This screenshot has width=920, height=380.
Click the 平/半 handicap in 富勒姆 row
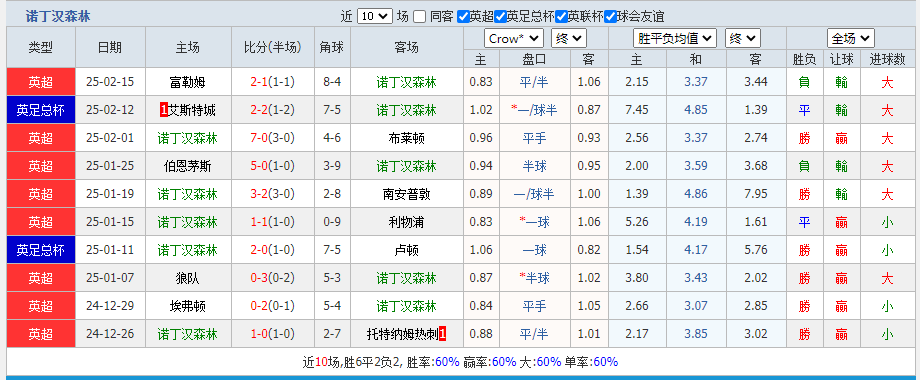point(534,82)
